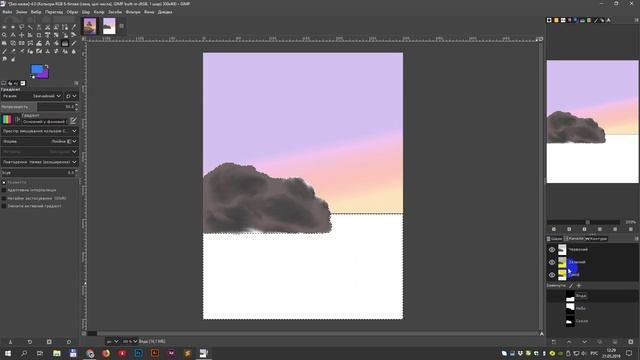Enable adaptive supersampling checkbox

pos(4,190)
